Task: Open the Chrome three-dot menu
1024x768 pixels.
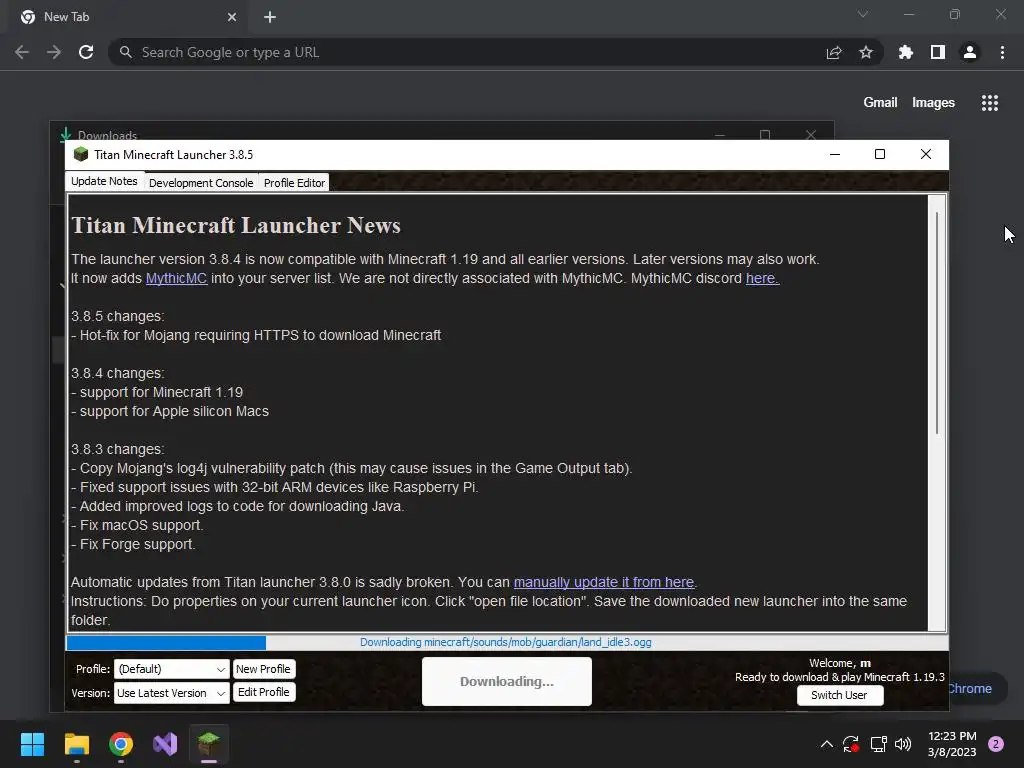Action: pyautogui.click(x=1002, y=52)
